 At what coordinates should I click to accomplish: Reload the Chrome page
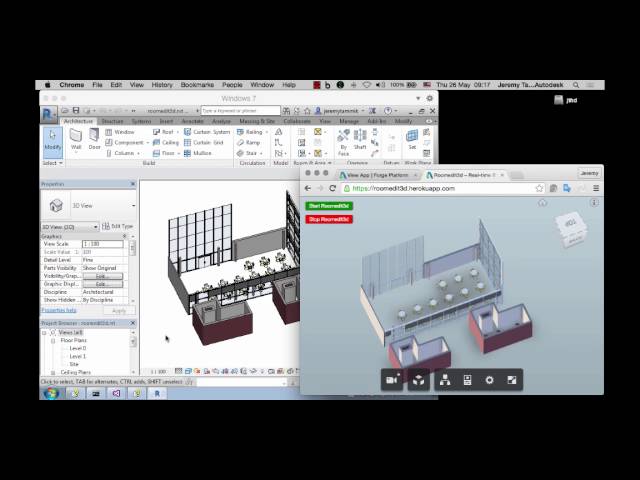(x=332, y=188)
